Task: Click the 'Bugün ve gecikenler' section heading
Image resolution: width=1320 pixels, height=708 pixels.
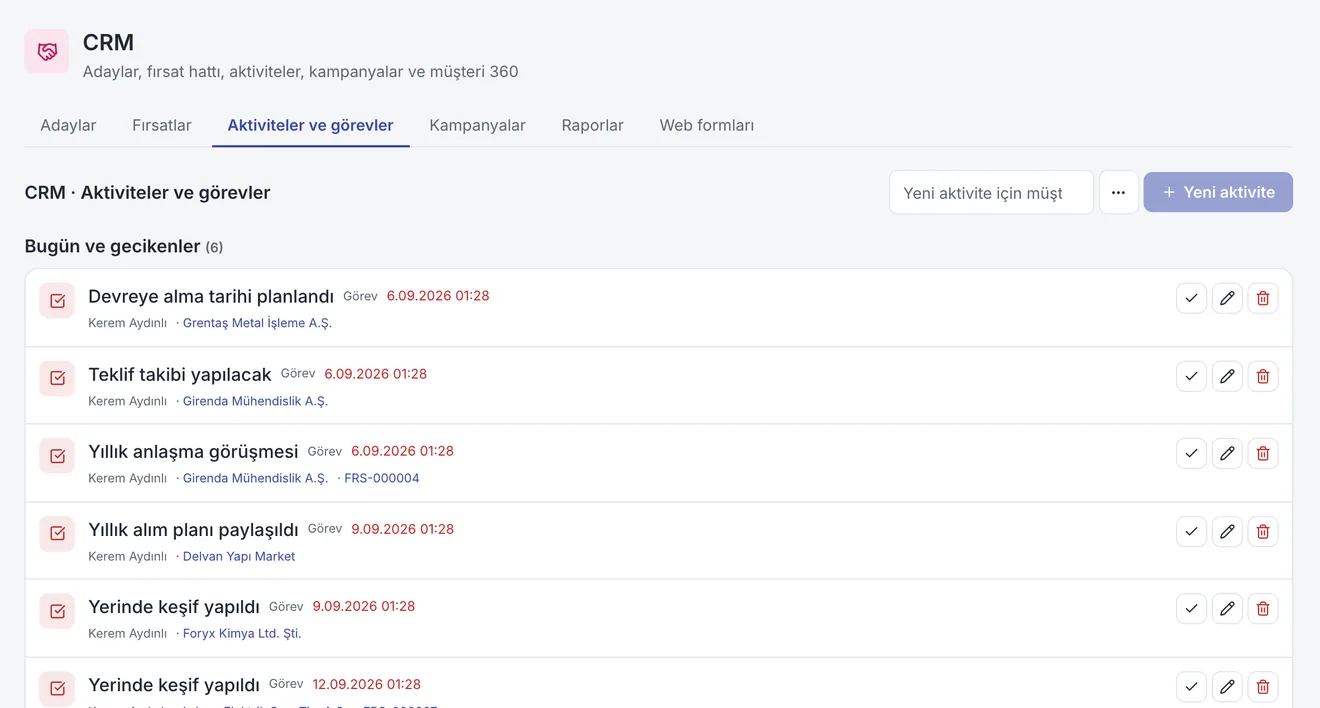Action: 113,246
